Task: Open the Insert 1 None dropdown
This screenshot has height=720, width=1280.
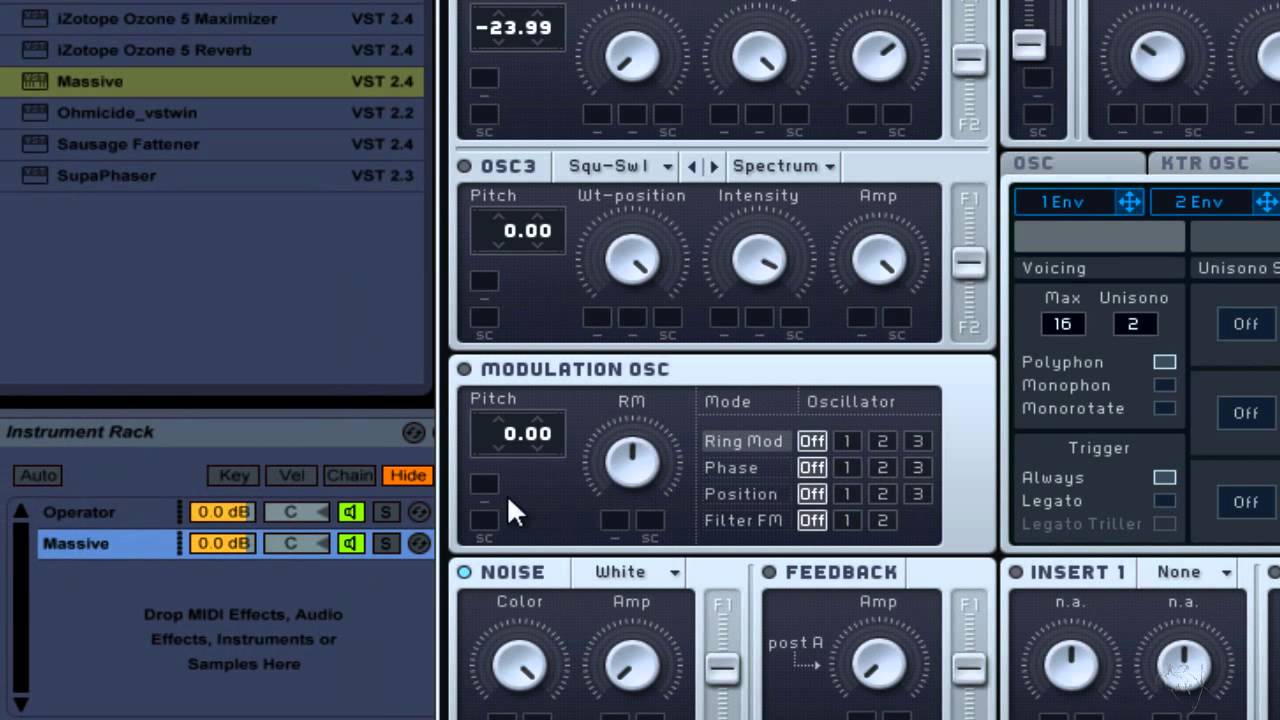Action: 1194,572
